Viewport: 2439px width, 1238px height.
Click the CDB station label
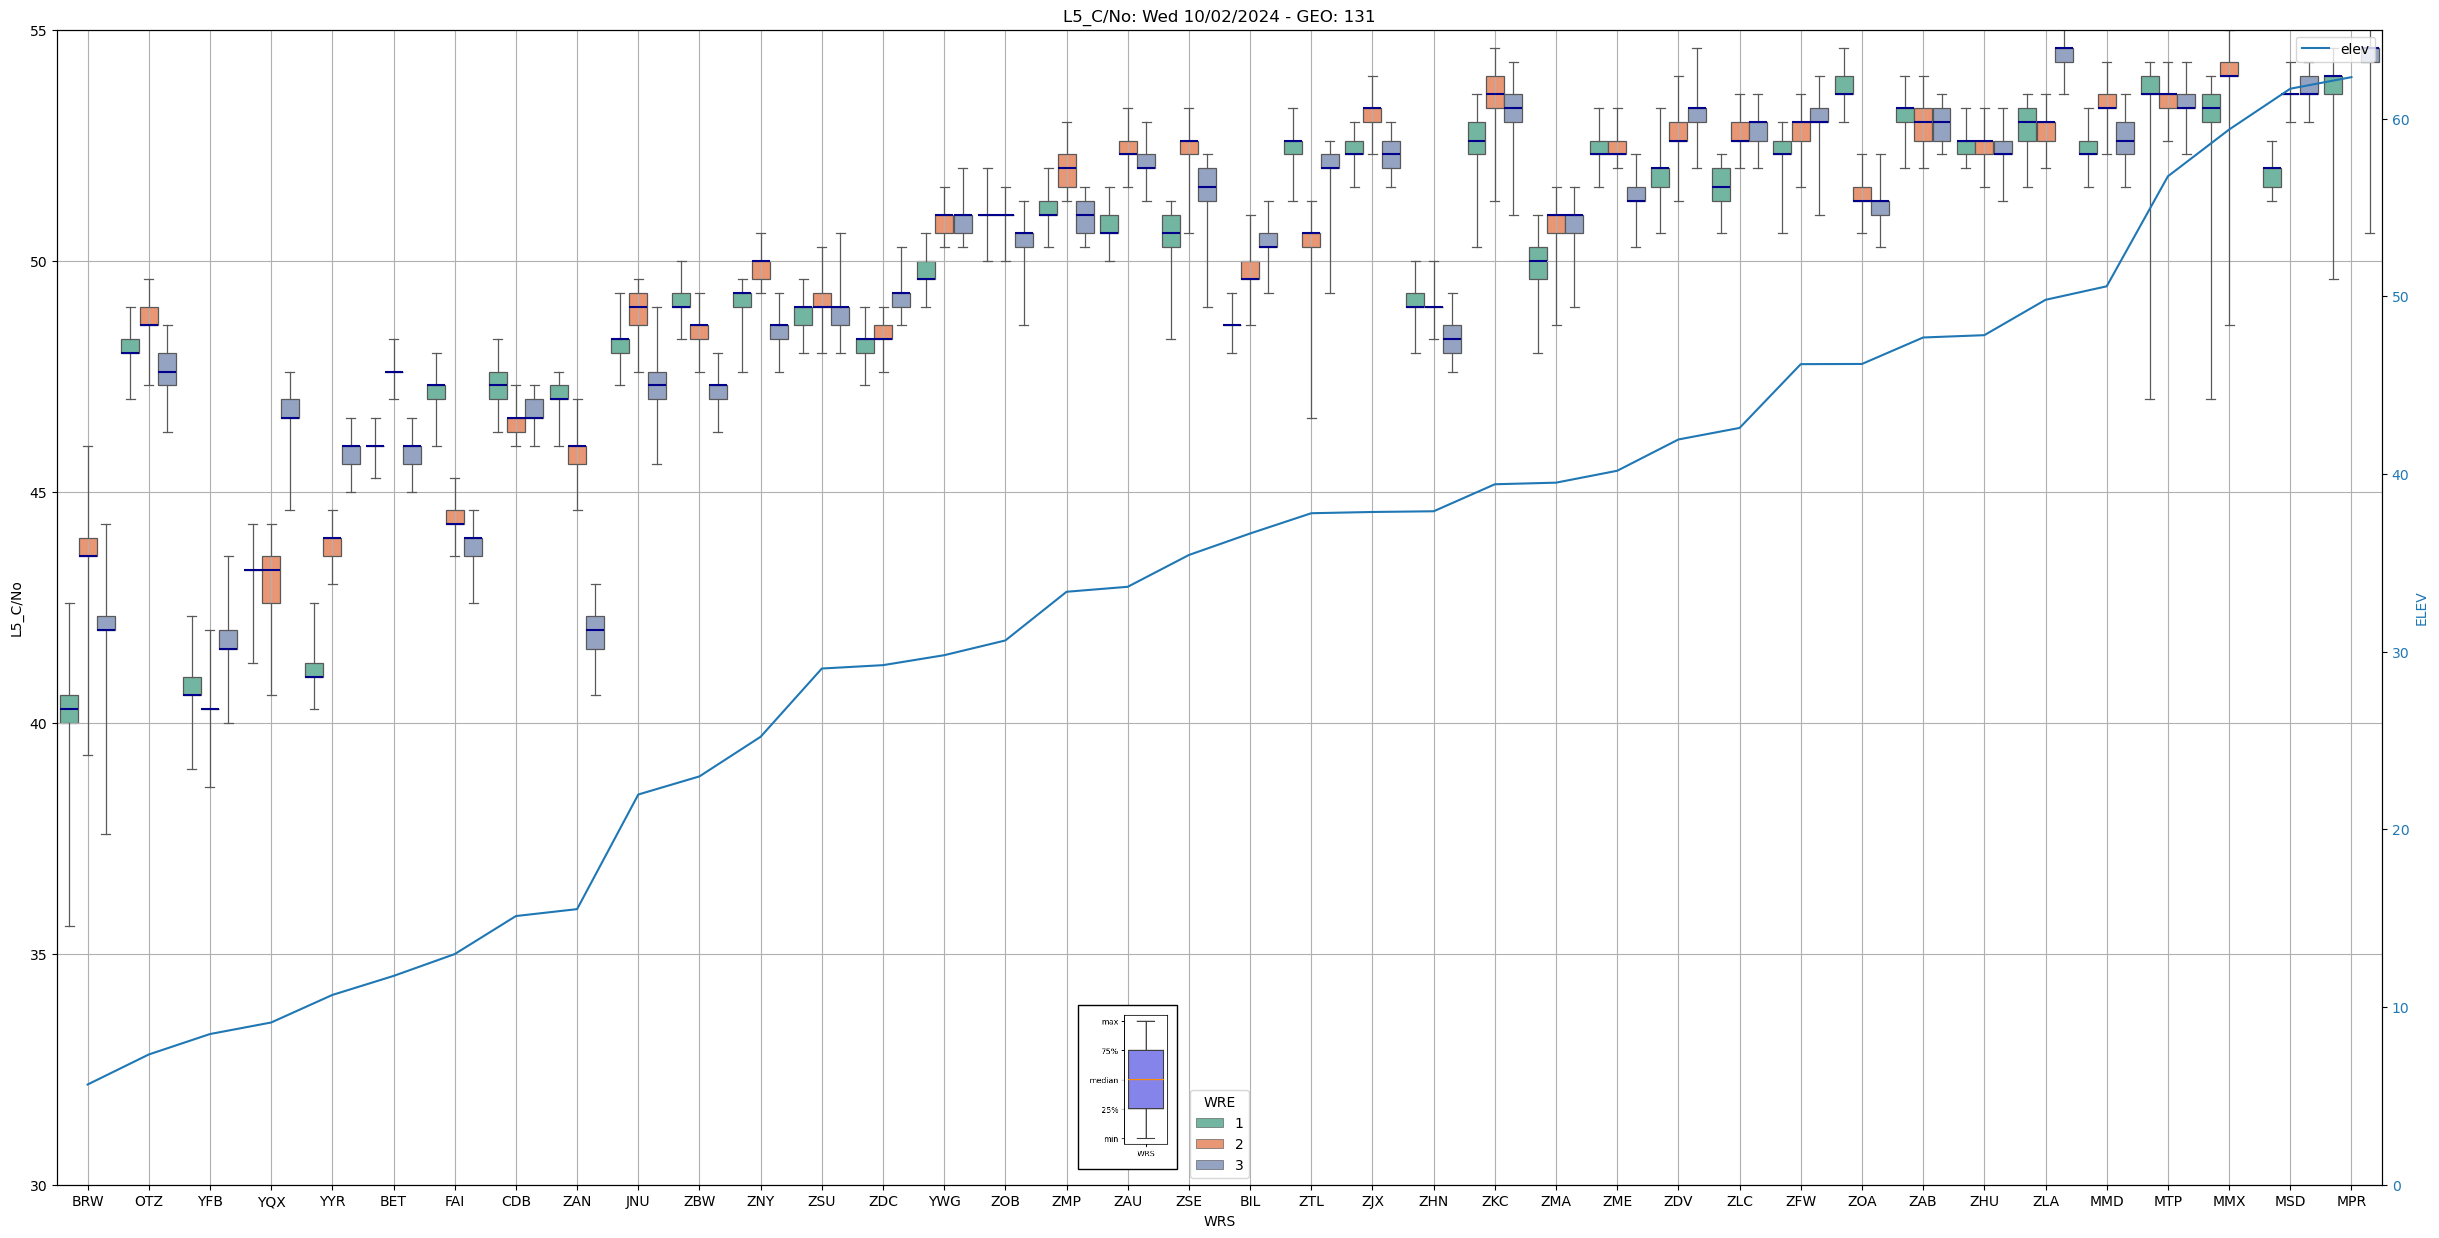pos(516,1201)
